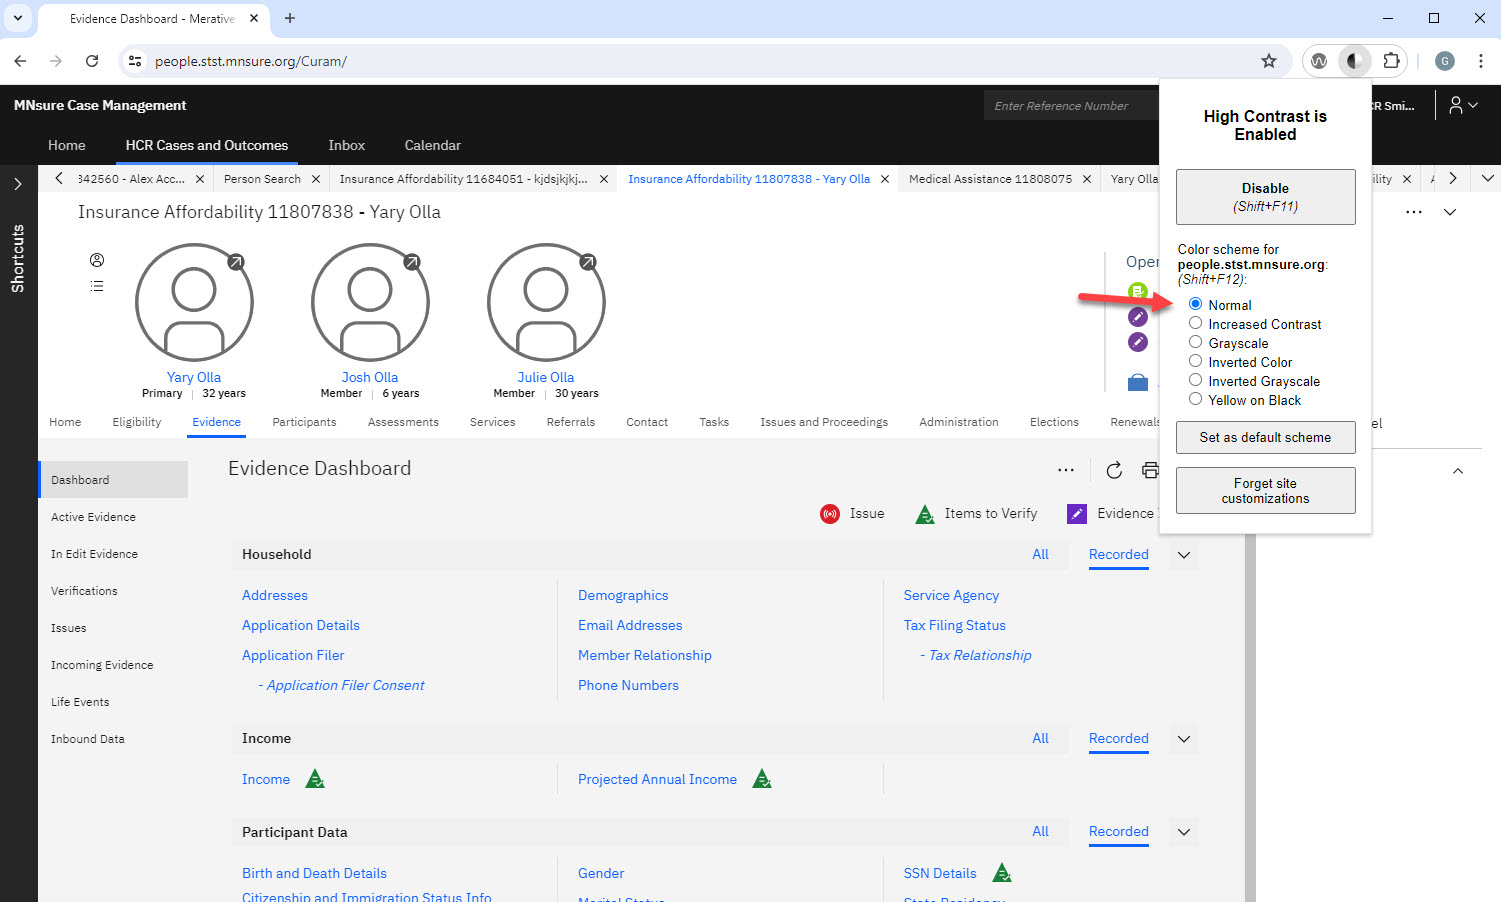Close the Medical Assistance 11808075 tab
The height and width of the screenshot is (902, 1501).
click(x=1087, y=179)
